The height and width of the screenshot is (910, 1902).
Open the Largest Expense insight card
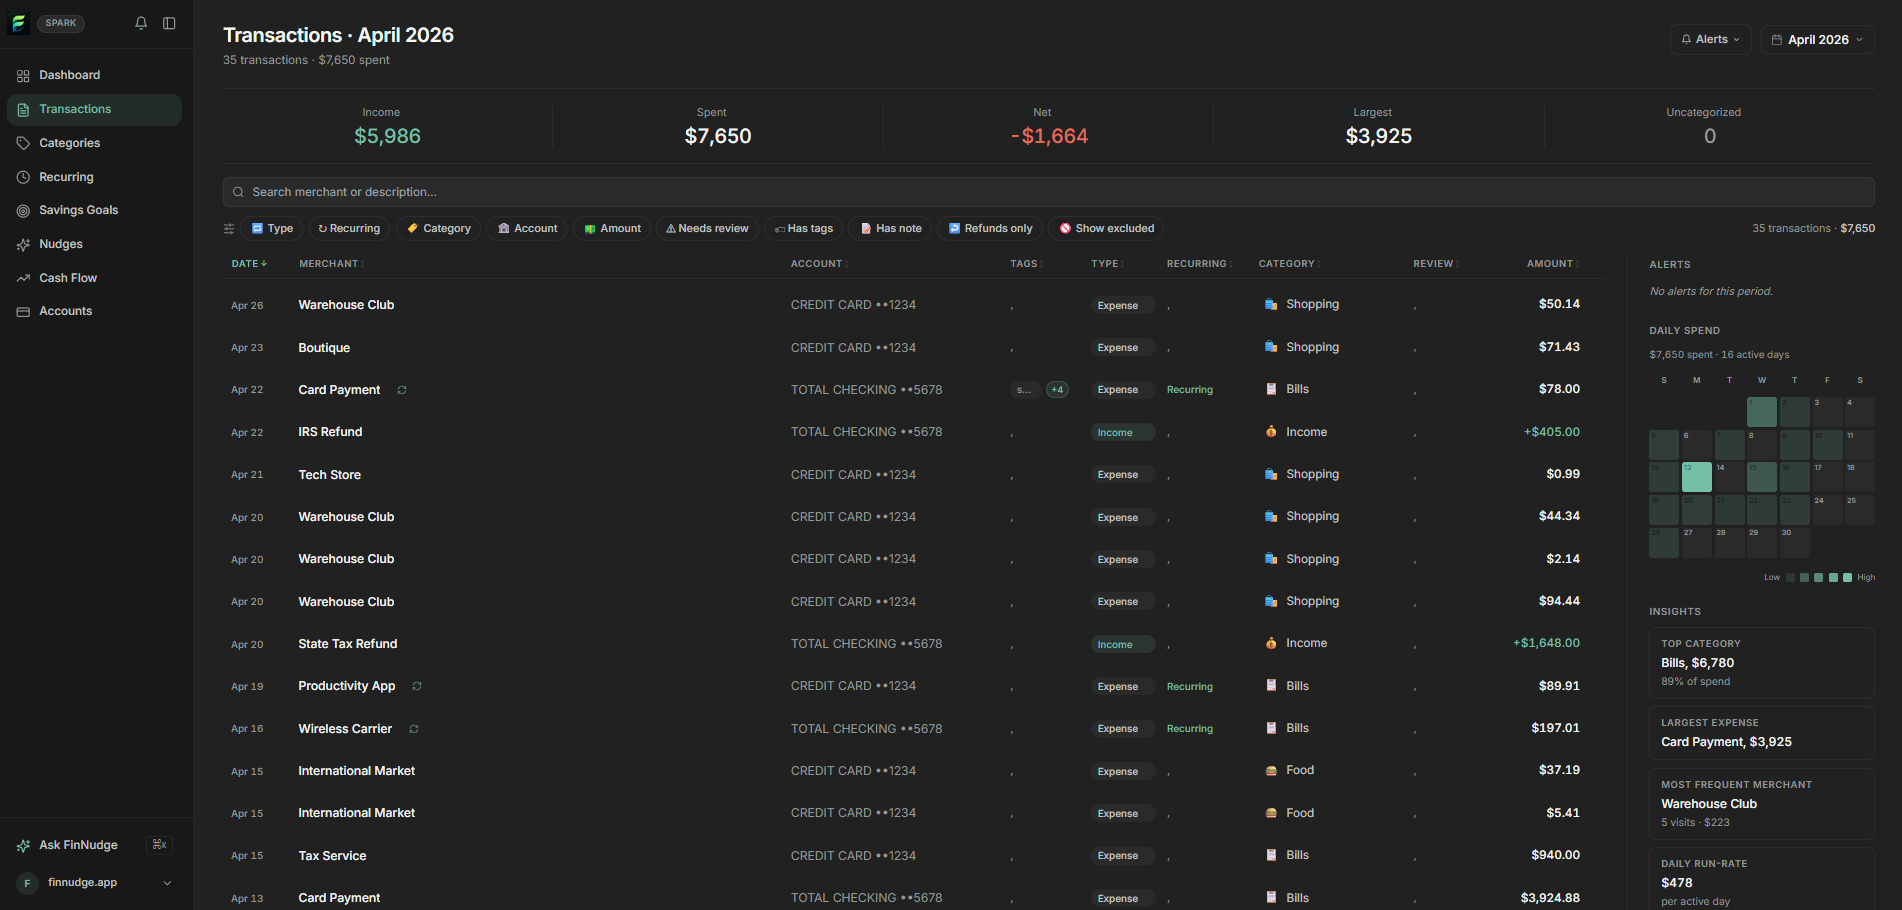point(1761,733)
